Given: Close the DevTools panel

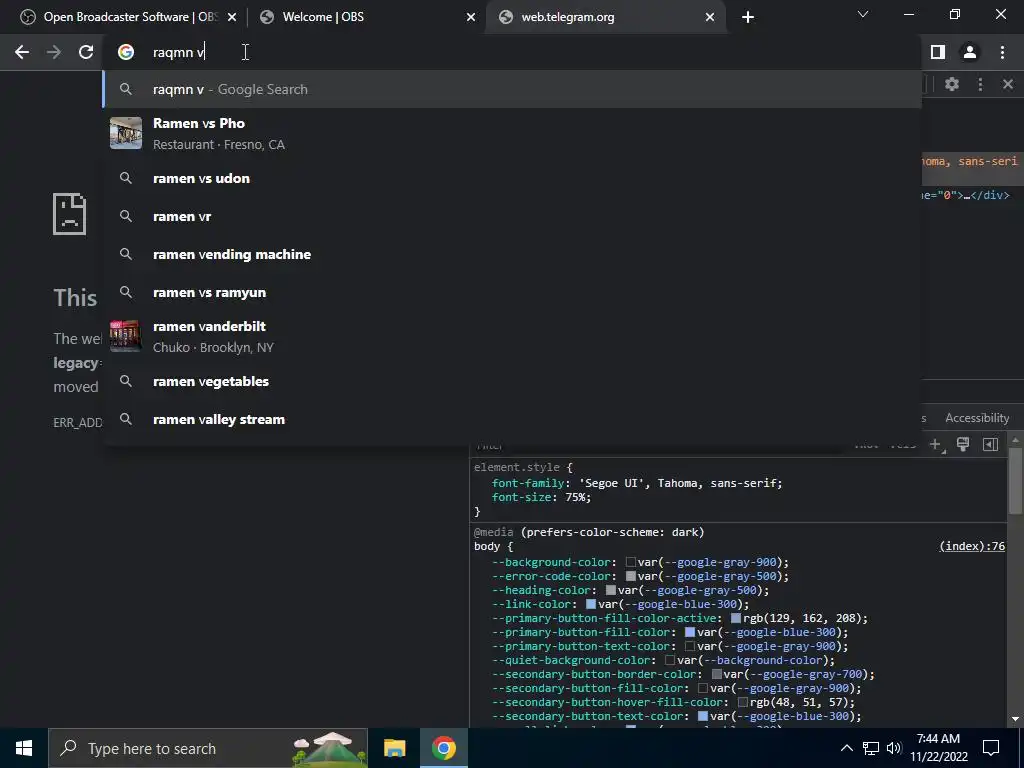Looking at the screenshot, I should tap(1008, 84).
